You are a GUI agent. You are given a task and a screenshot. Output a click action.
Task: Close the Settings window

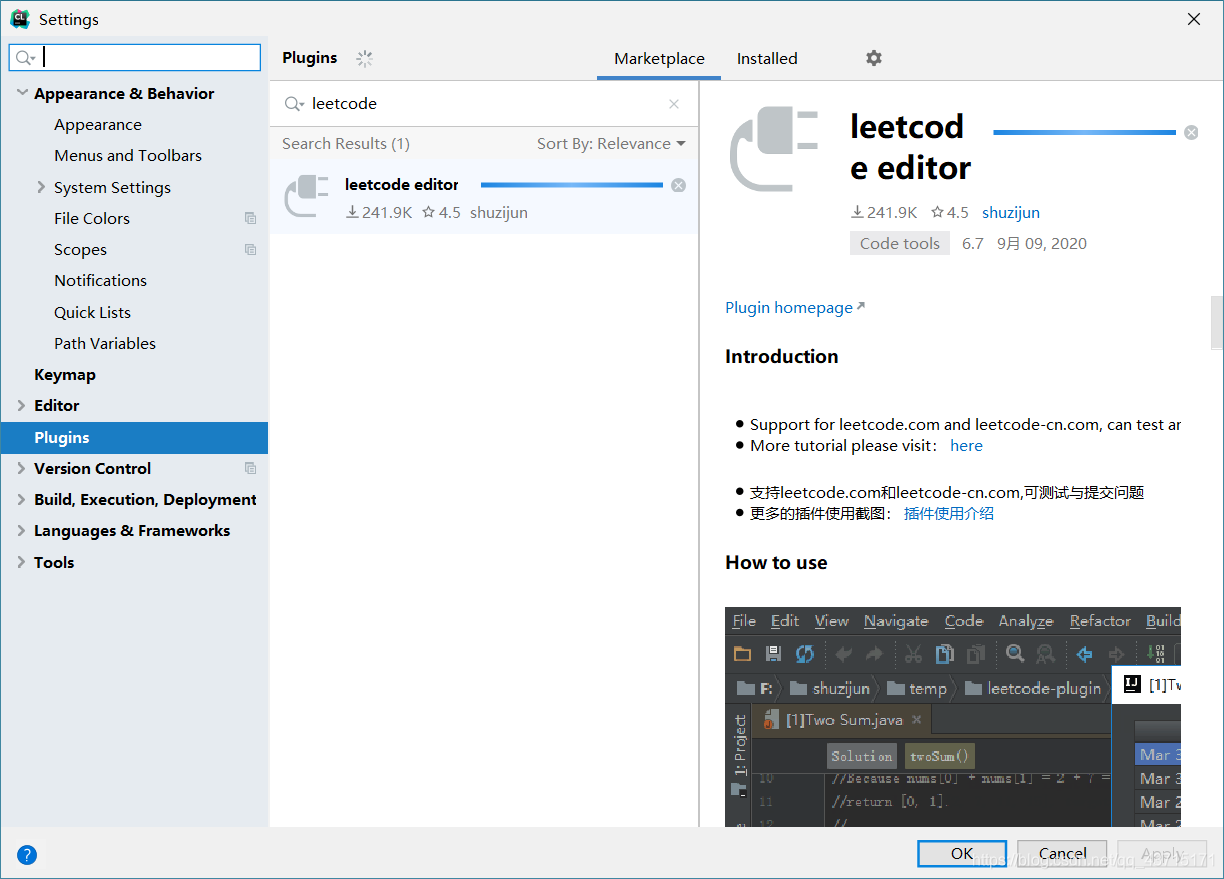[x=1194, y=19]
